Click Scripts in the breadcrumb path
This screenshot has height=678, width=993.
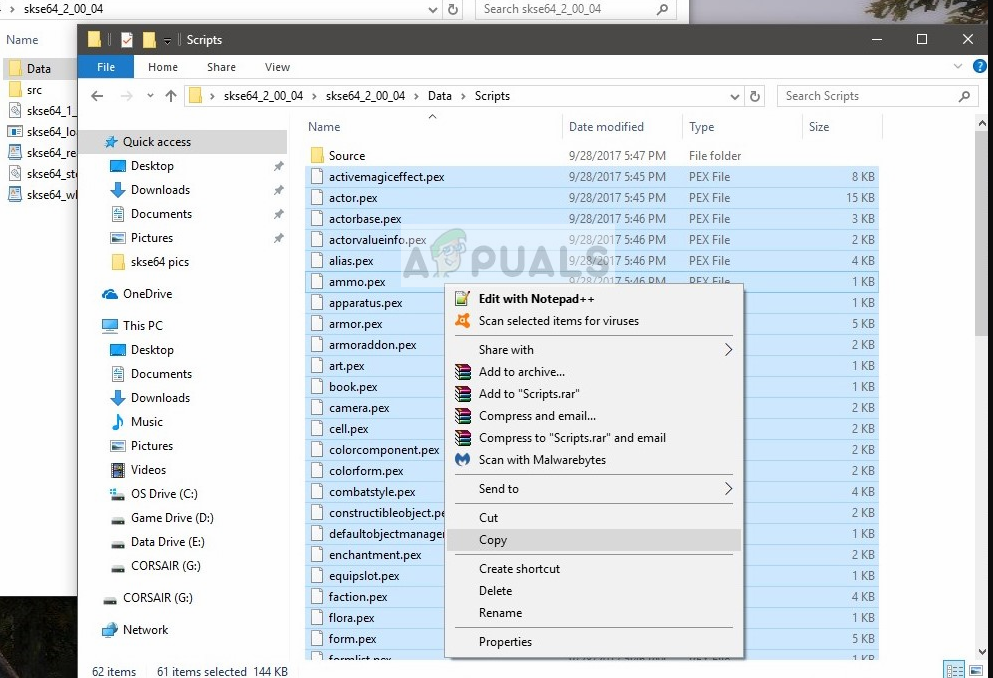pyautogui.click(x=492, y=96)
